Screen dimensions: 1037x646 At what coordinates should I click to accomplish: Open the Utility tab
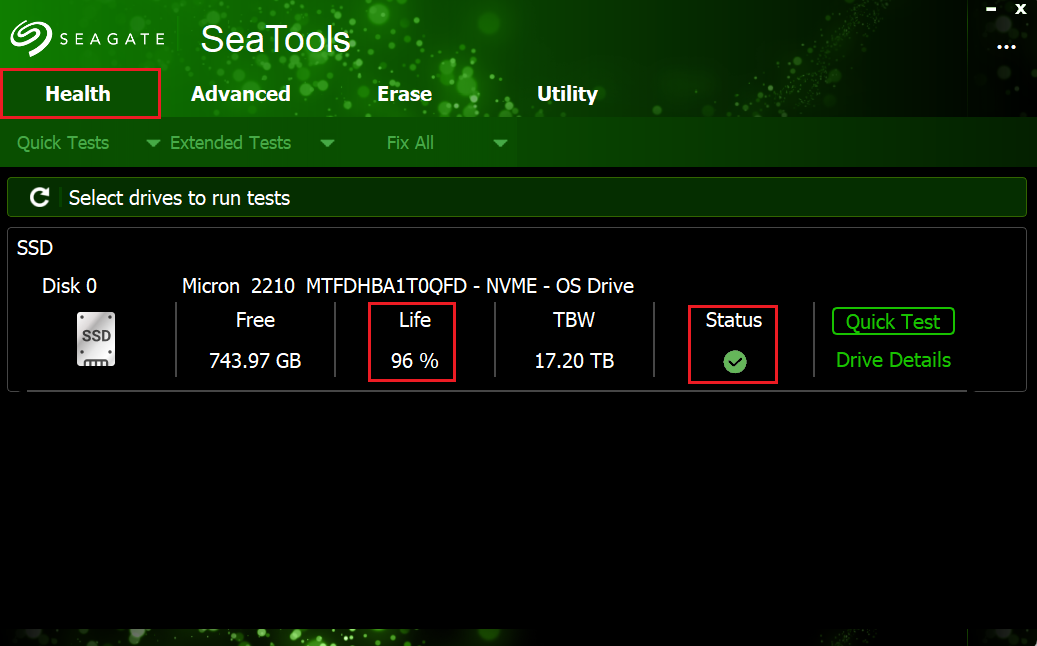point(567,93)
